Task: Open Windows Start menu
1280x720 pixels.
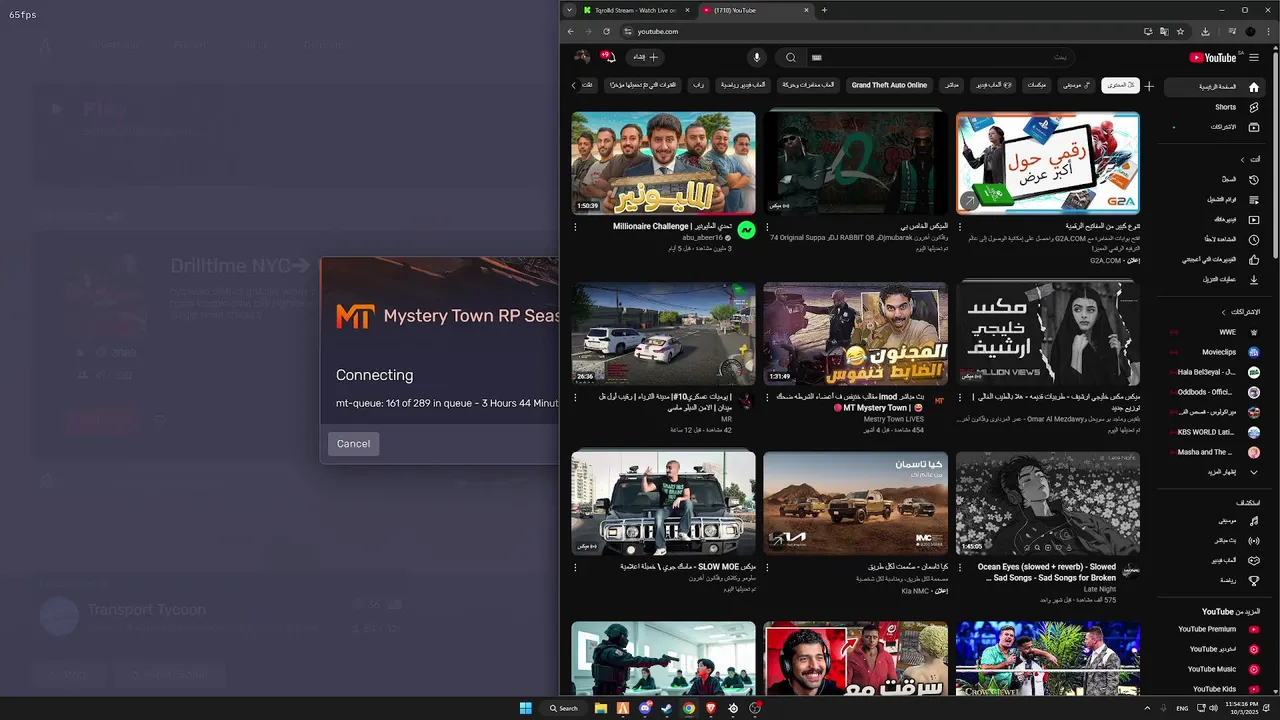Action: click(526, 708)
